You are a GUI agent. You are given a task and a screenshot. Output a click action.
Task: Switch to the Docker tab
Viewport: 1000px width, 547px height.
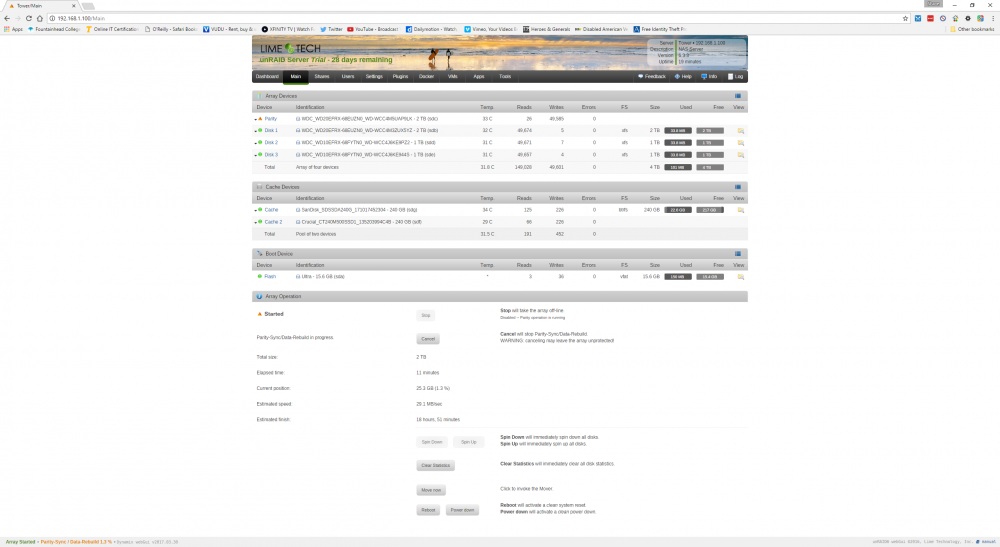(x=427, y=77)
